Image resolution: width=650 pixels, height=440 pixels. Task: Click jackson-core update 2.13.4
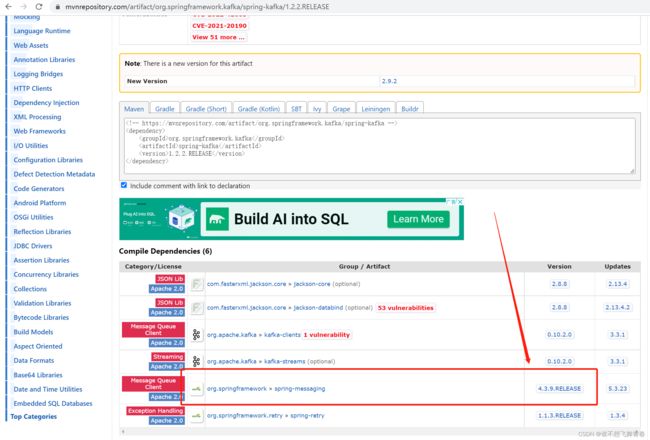[617, 284]
